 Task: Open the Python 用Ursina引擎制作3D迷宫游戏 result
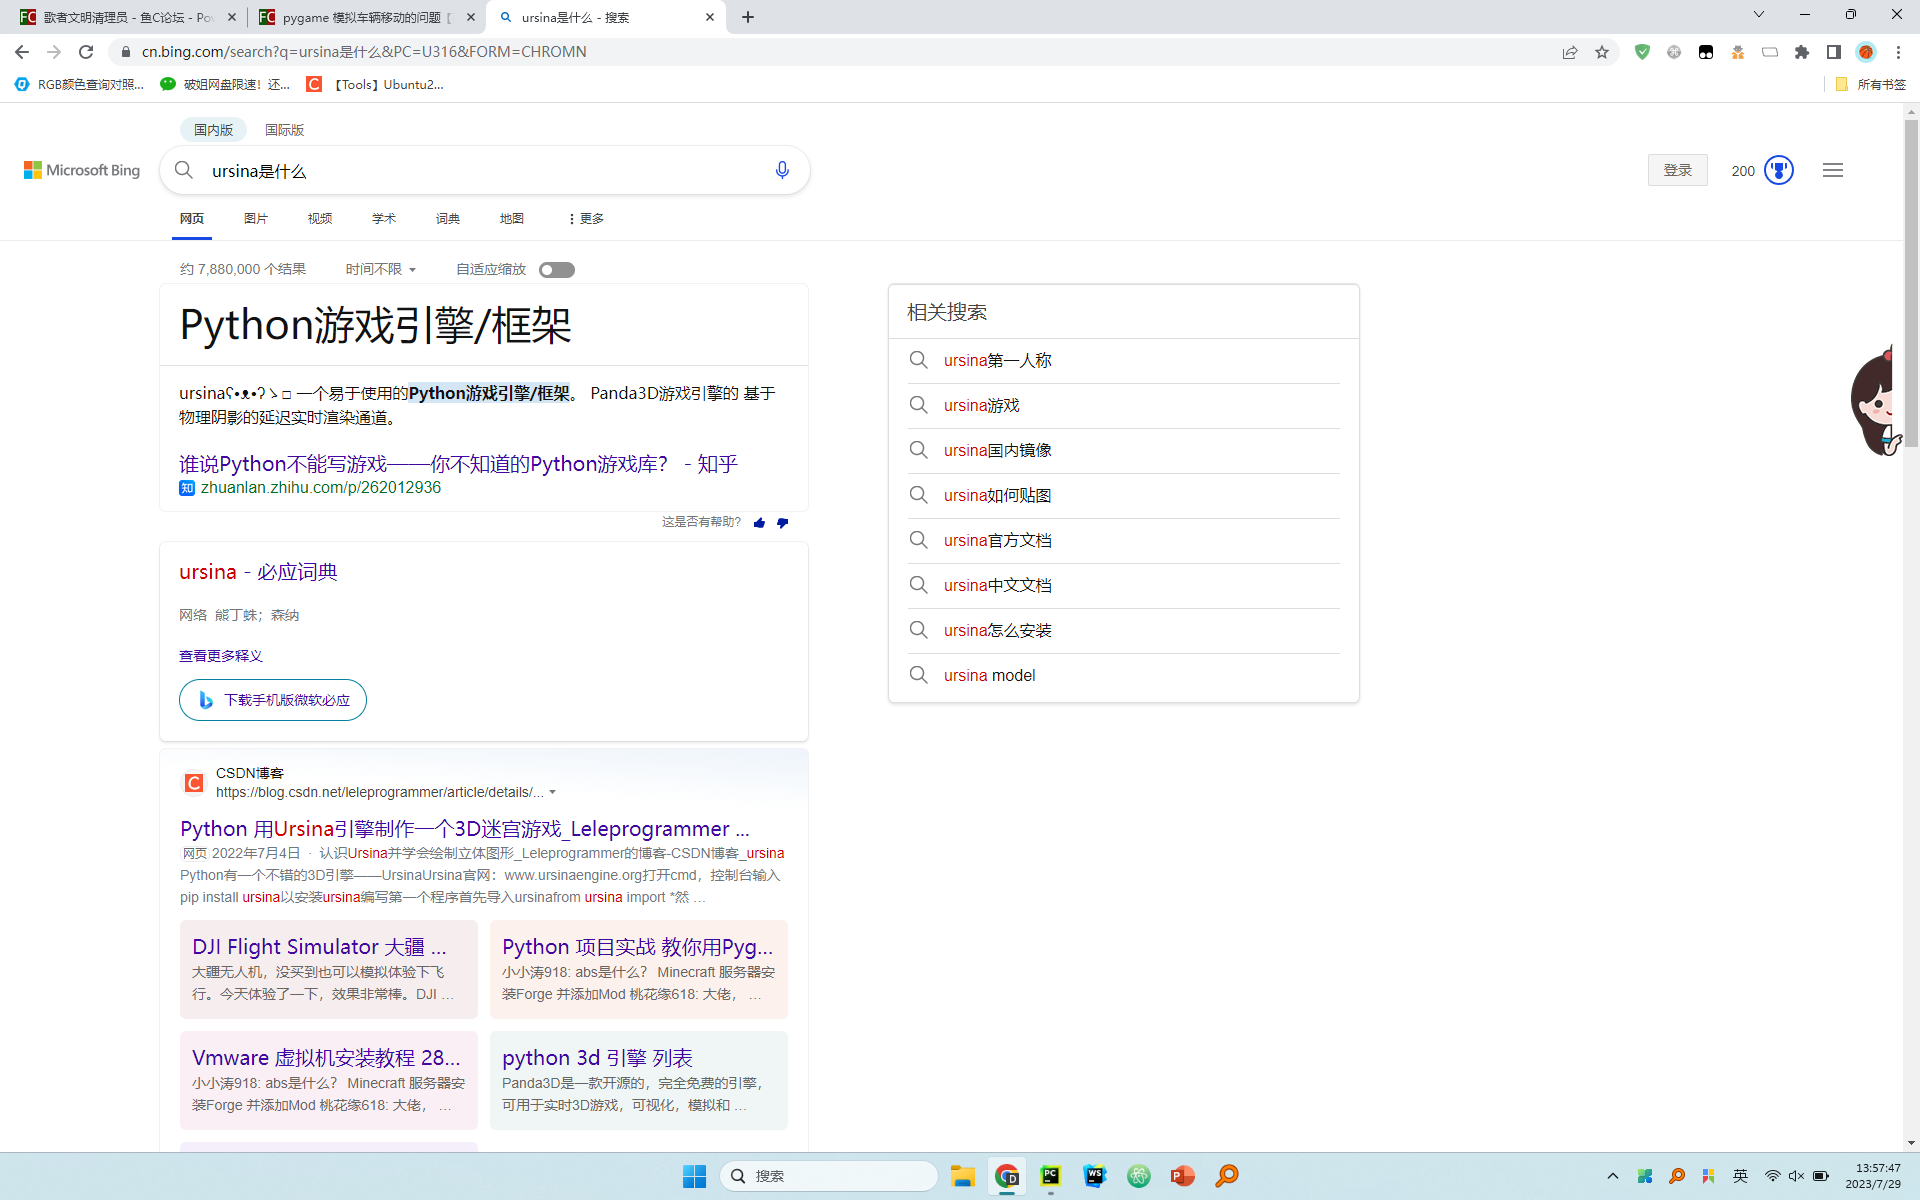click(464, 829)
